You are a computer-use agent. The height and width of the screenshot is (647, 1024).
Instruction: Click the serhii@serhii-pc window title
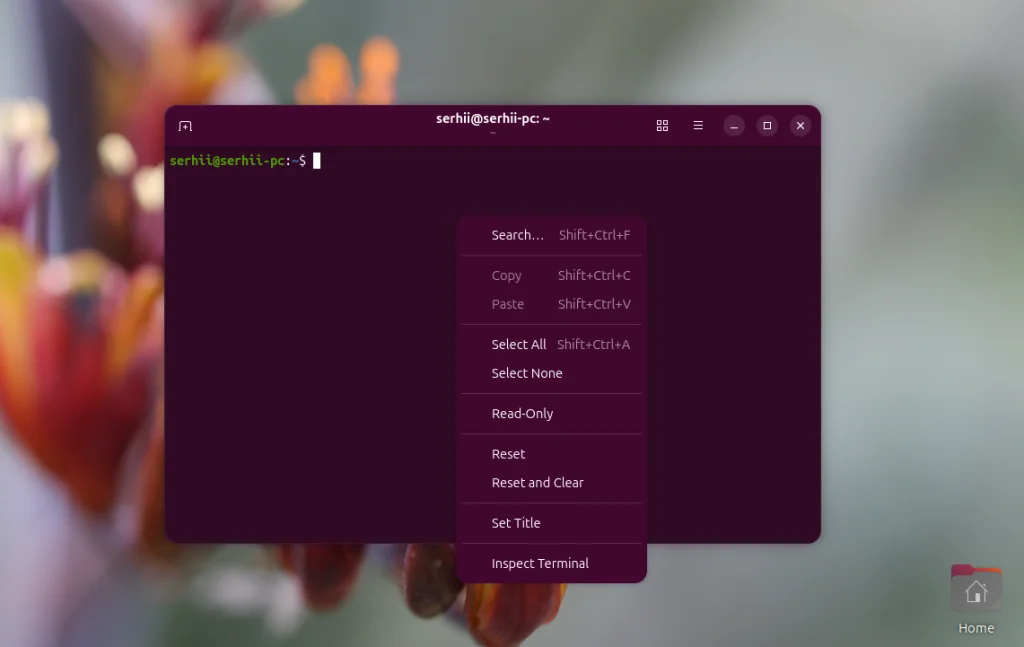coord(494,118)
